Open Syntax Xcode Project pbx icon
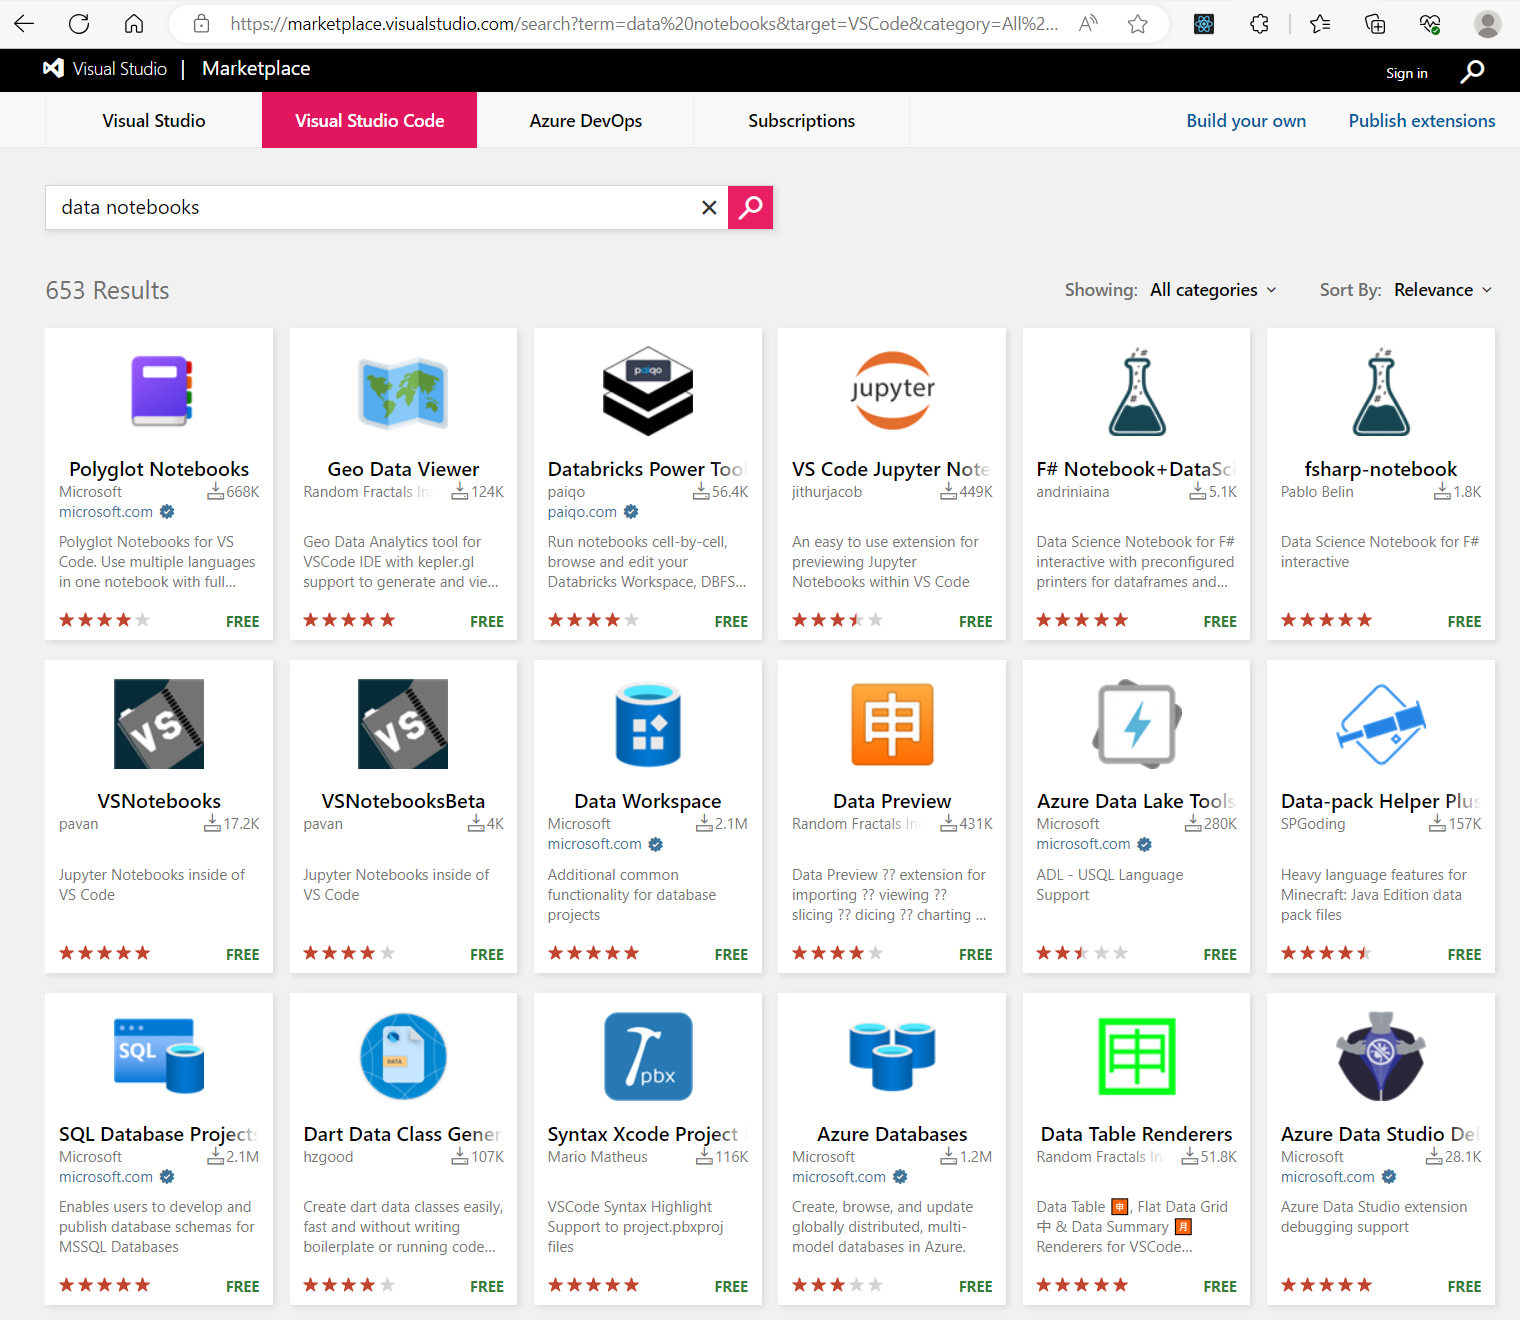Screen dimensions: 1520x1320 click(648, 1056)
